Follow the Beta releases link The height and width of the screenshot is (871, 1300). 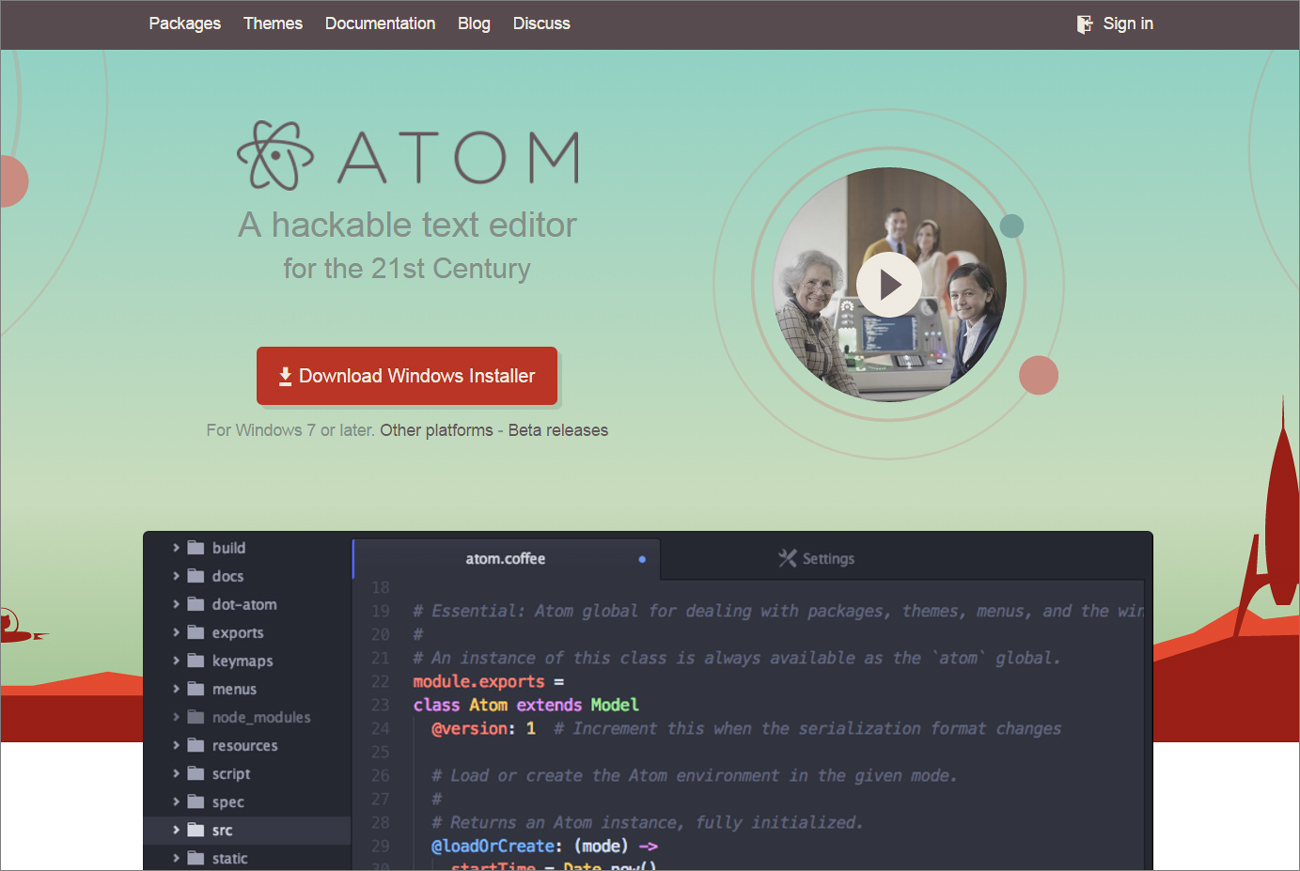coord(558,431)
